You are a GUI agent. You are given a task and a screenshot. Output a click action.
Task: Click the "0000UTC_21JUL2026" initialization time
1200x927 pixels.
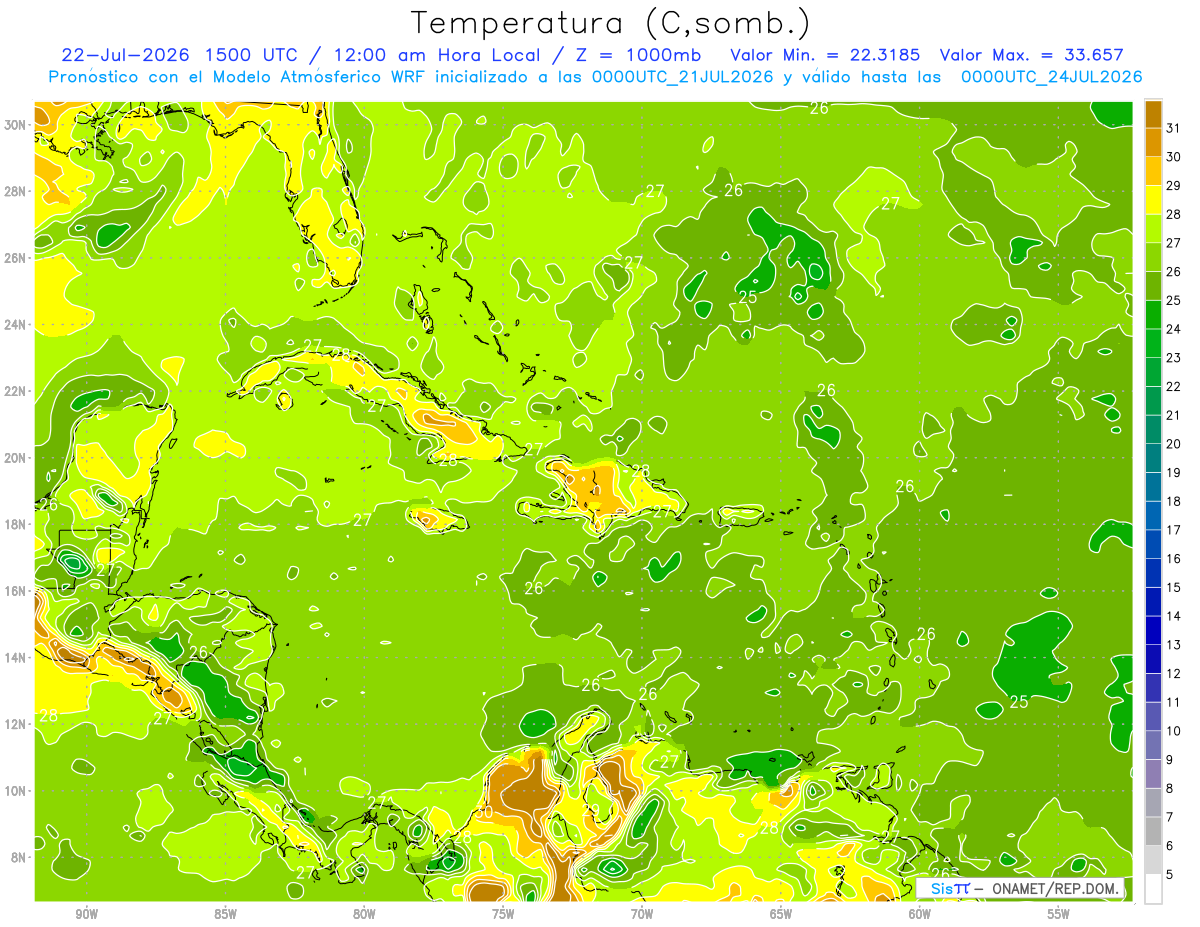coord(682,77)
